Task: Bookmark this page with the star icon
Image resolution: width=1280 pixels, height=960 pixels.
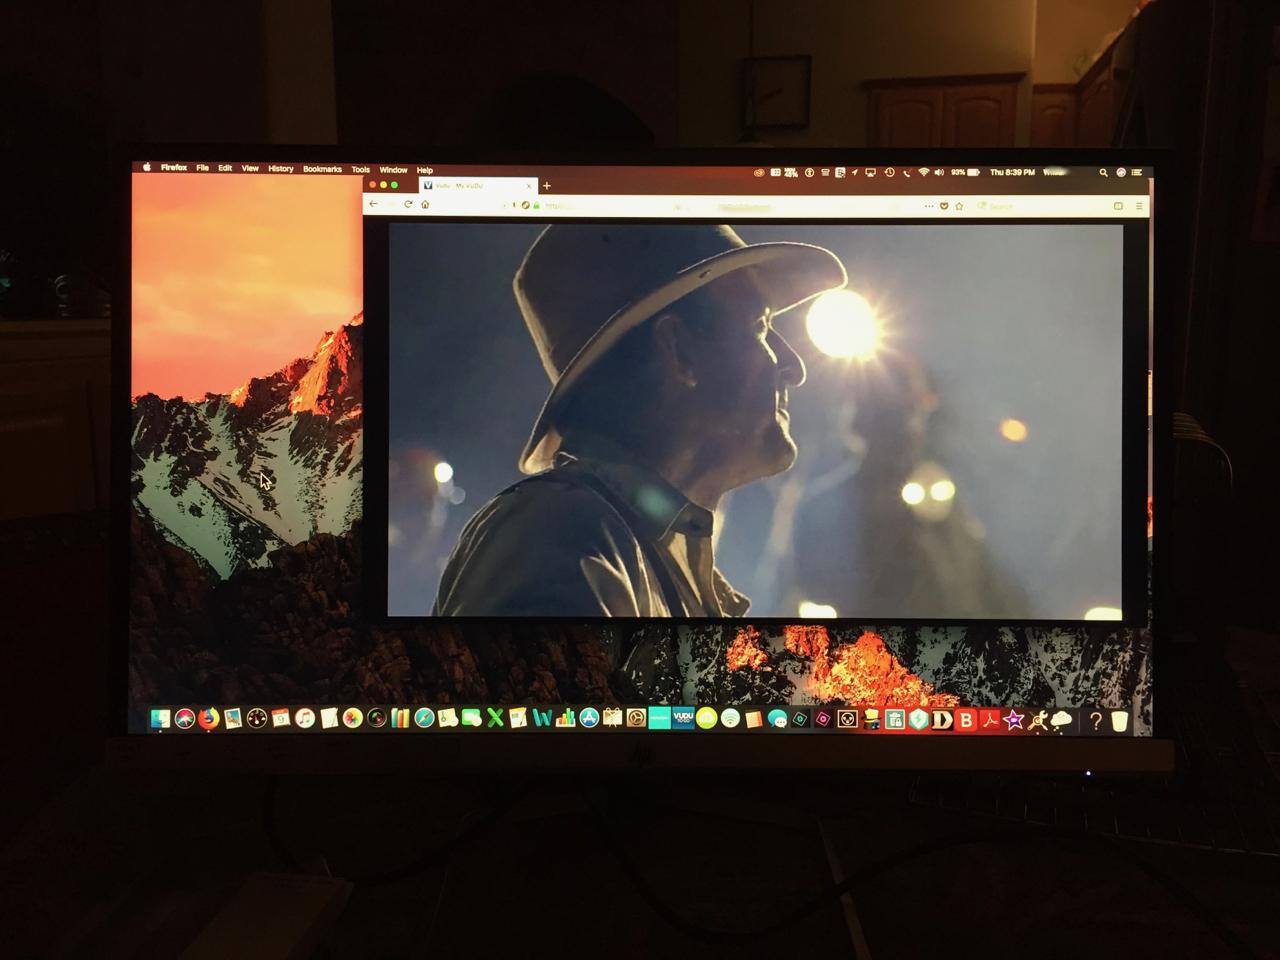Action: (x=959, y=206)
